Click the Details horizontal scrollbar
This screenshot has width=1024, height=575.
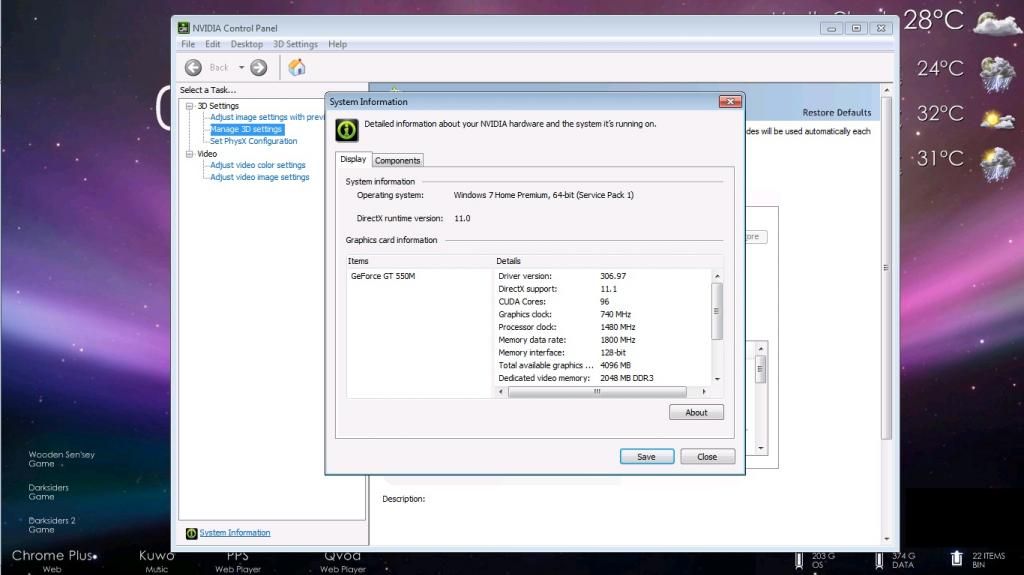coord(597,391)
